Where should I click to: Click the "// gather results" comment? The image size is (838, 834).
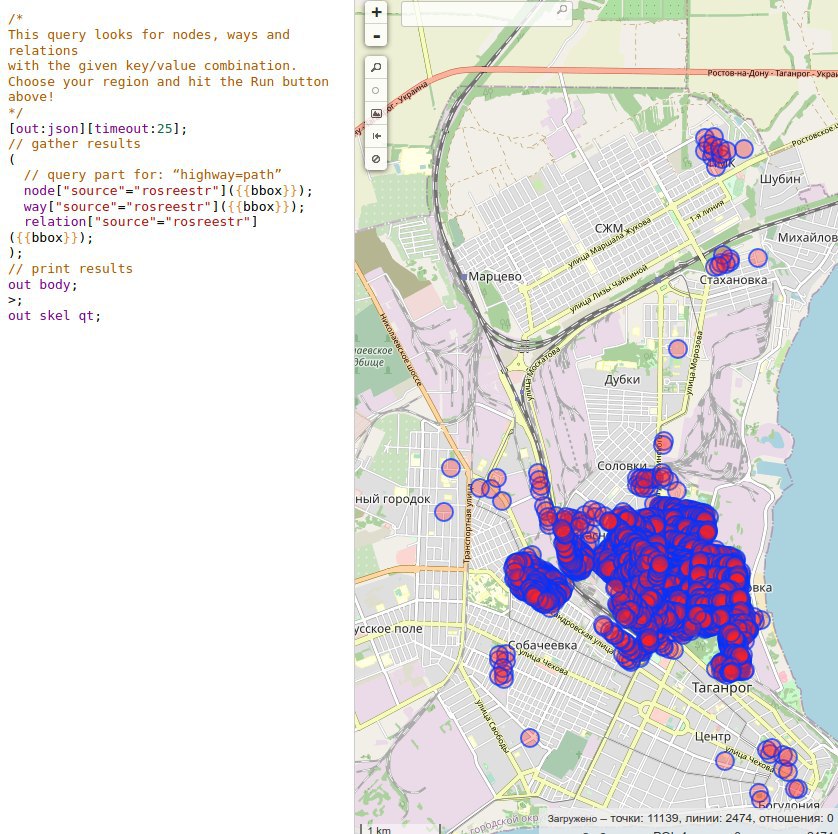pyautogui.click(x=74, y=144)
